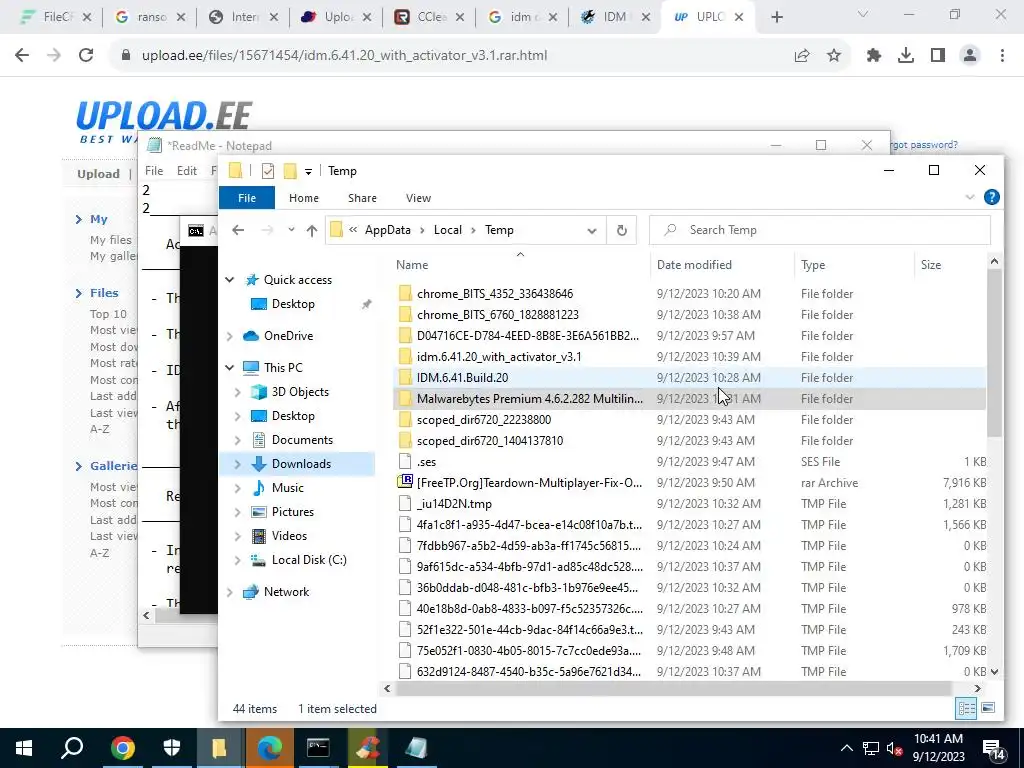Expand the OneDrive tree node
Screen dimensions: 1024x768
[229, 336]
